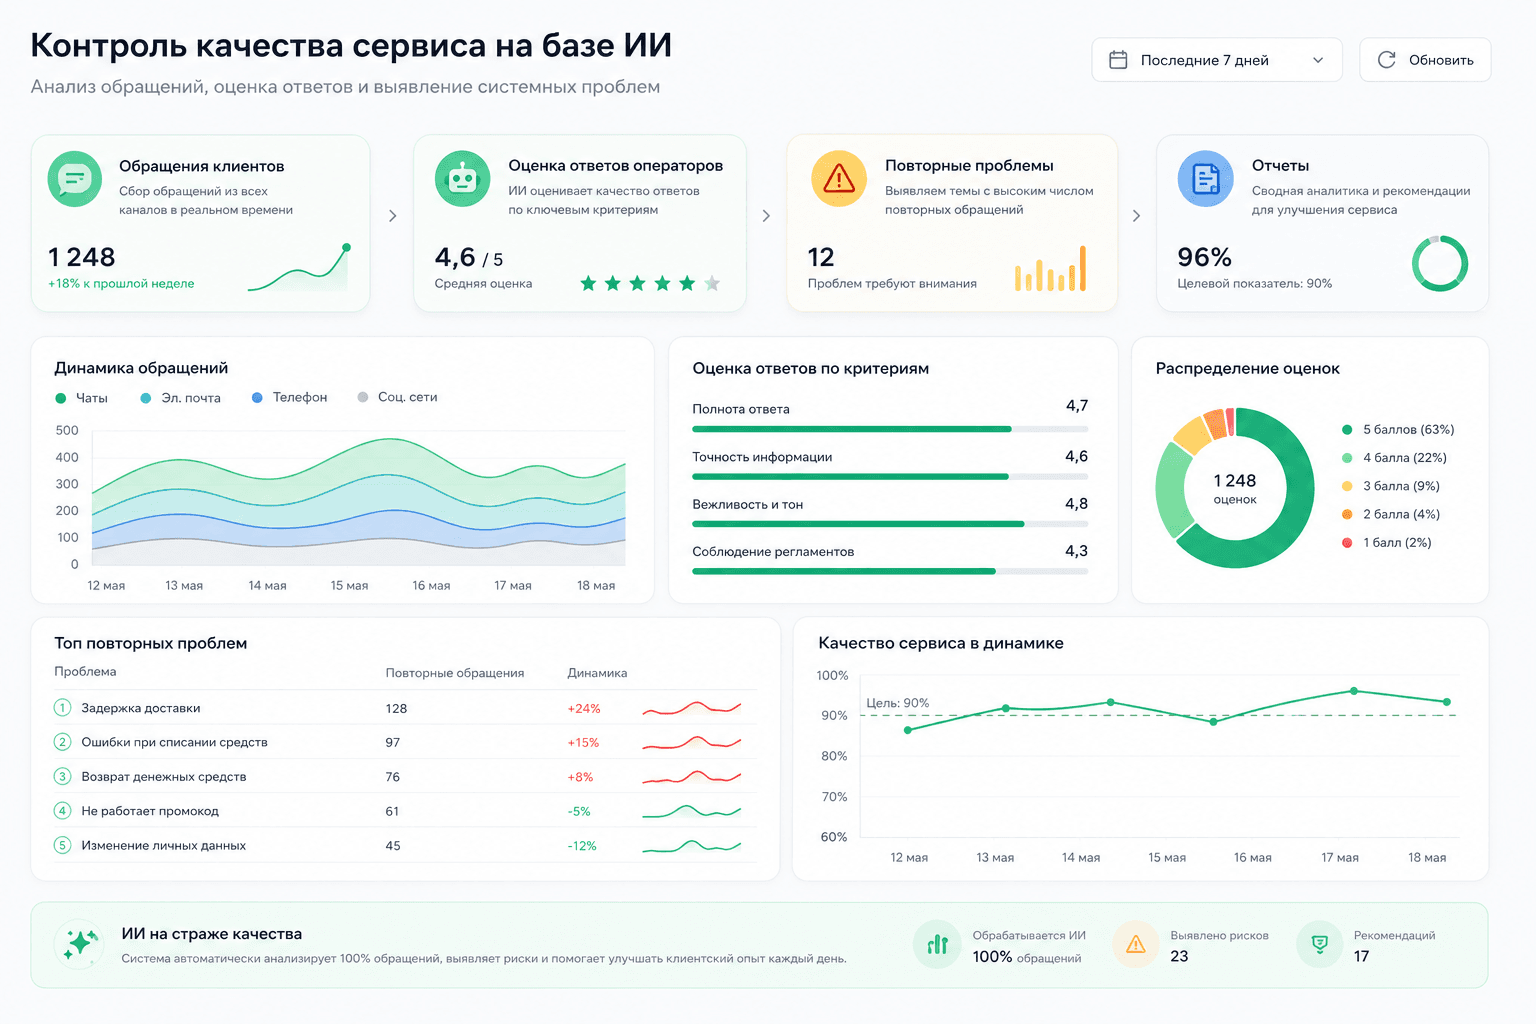Click the bar chart icon beside Обрабатывается ИИ
This screenshot has width=1536, height=1024.
point(938,944)
